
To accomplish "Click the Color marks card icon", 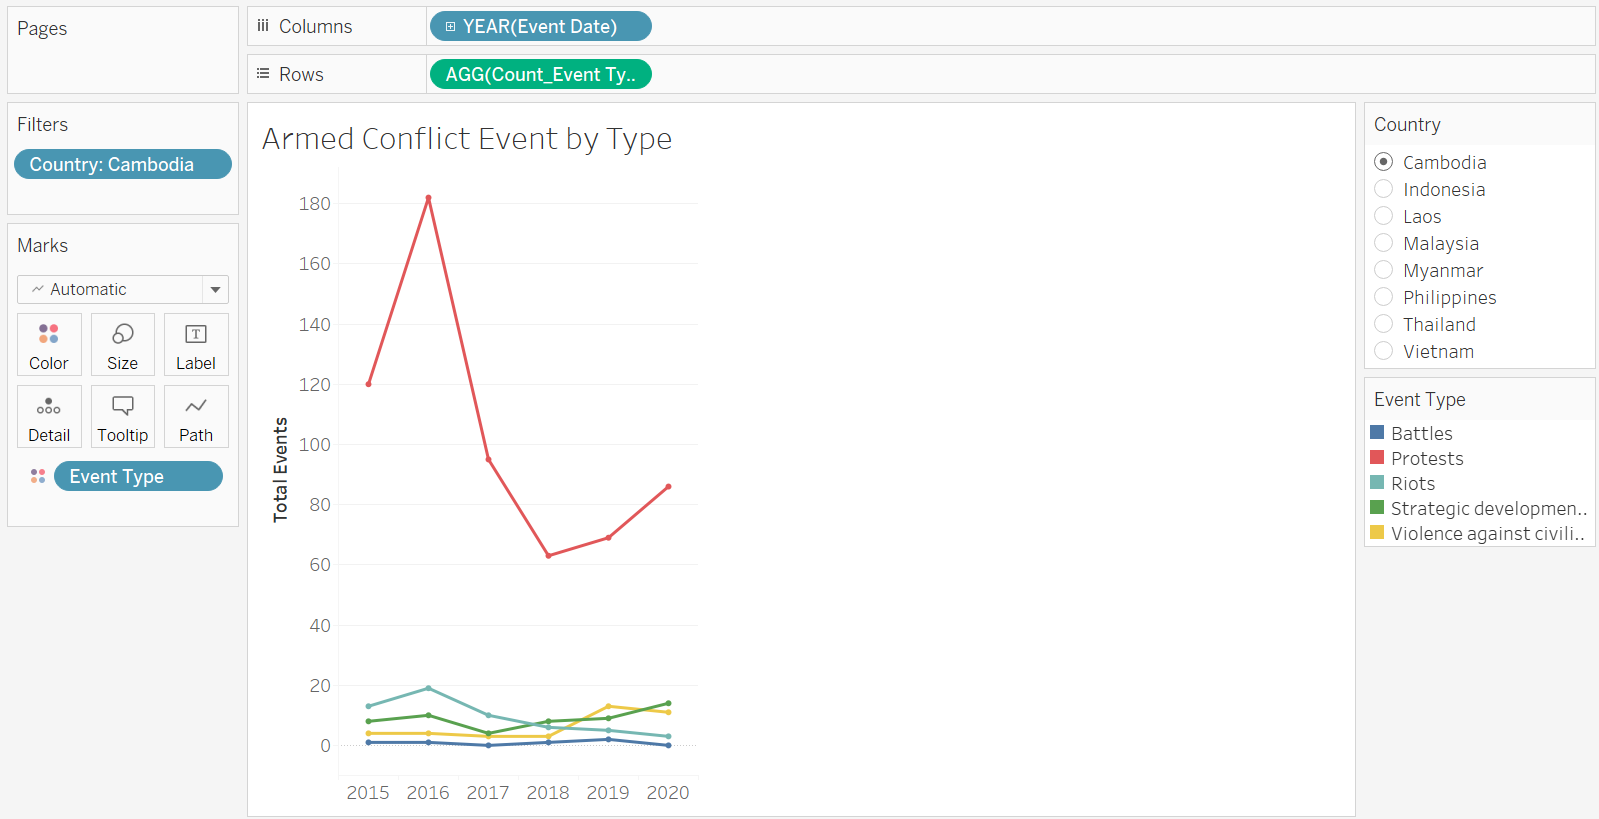I will pos(49,345).
